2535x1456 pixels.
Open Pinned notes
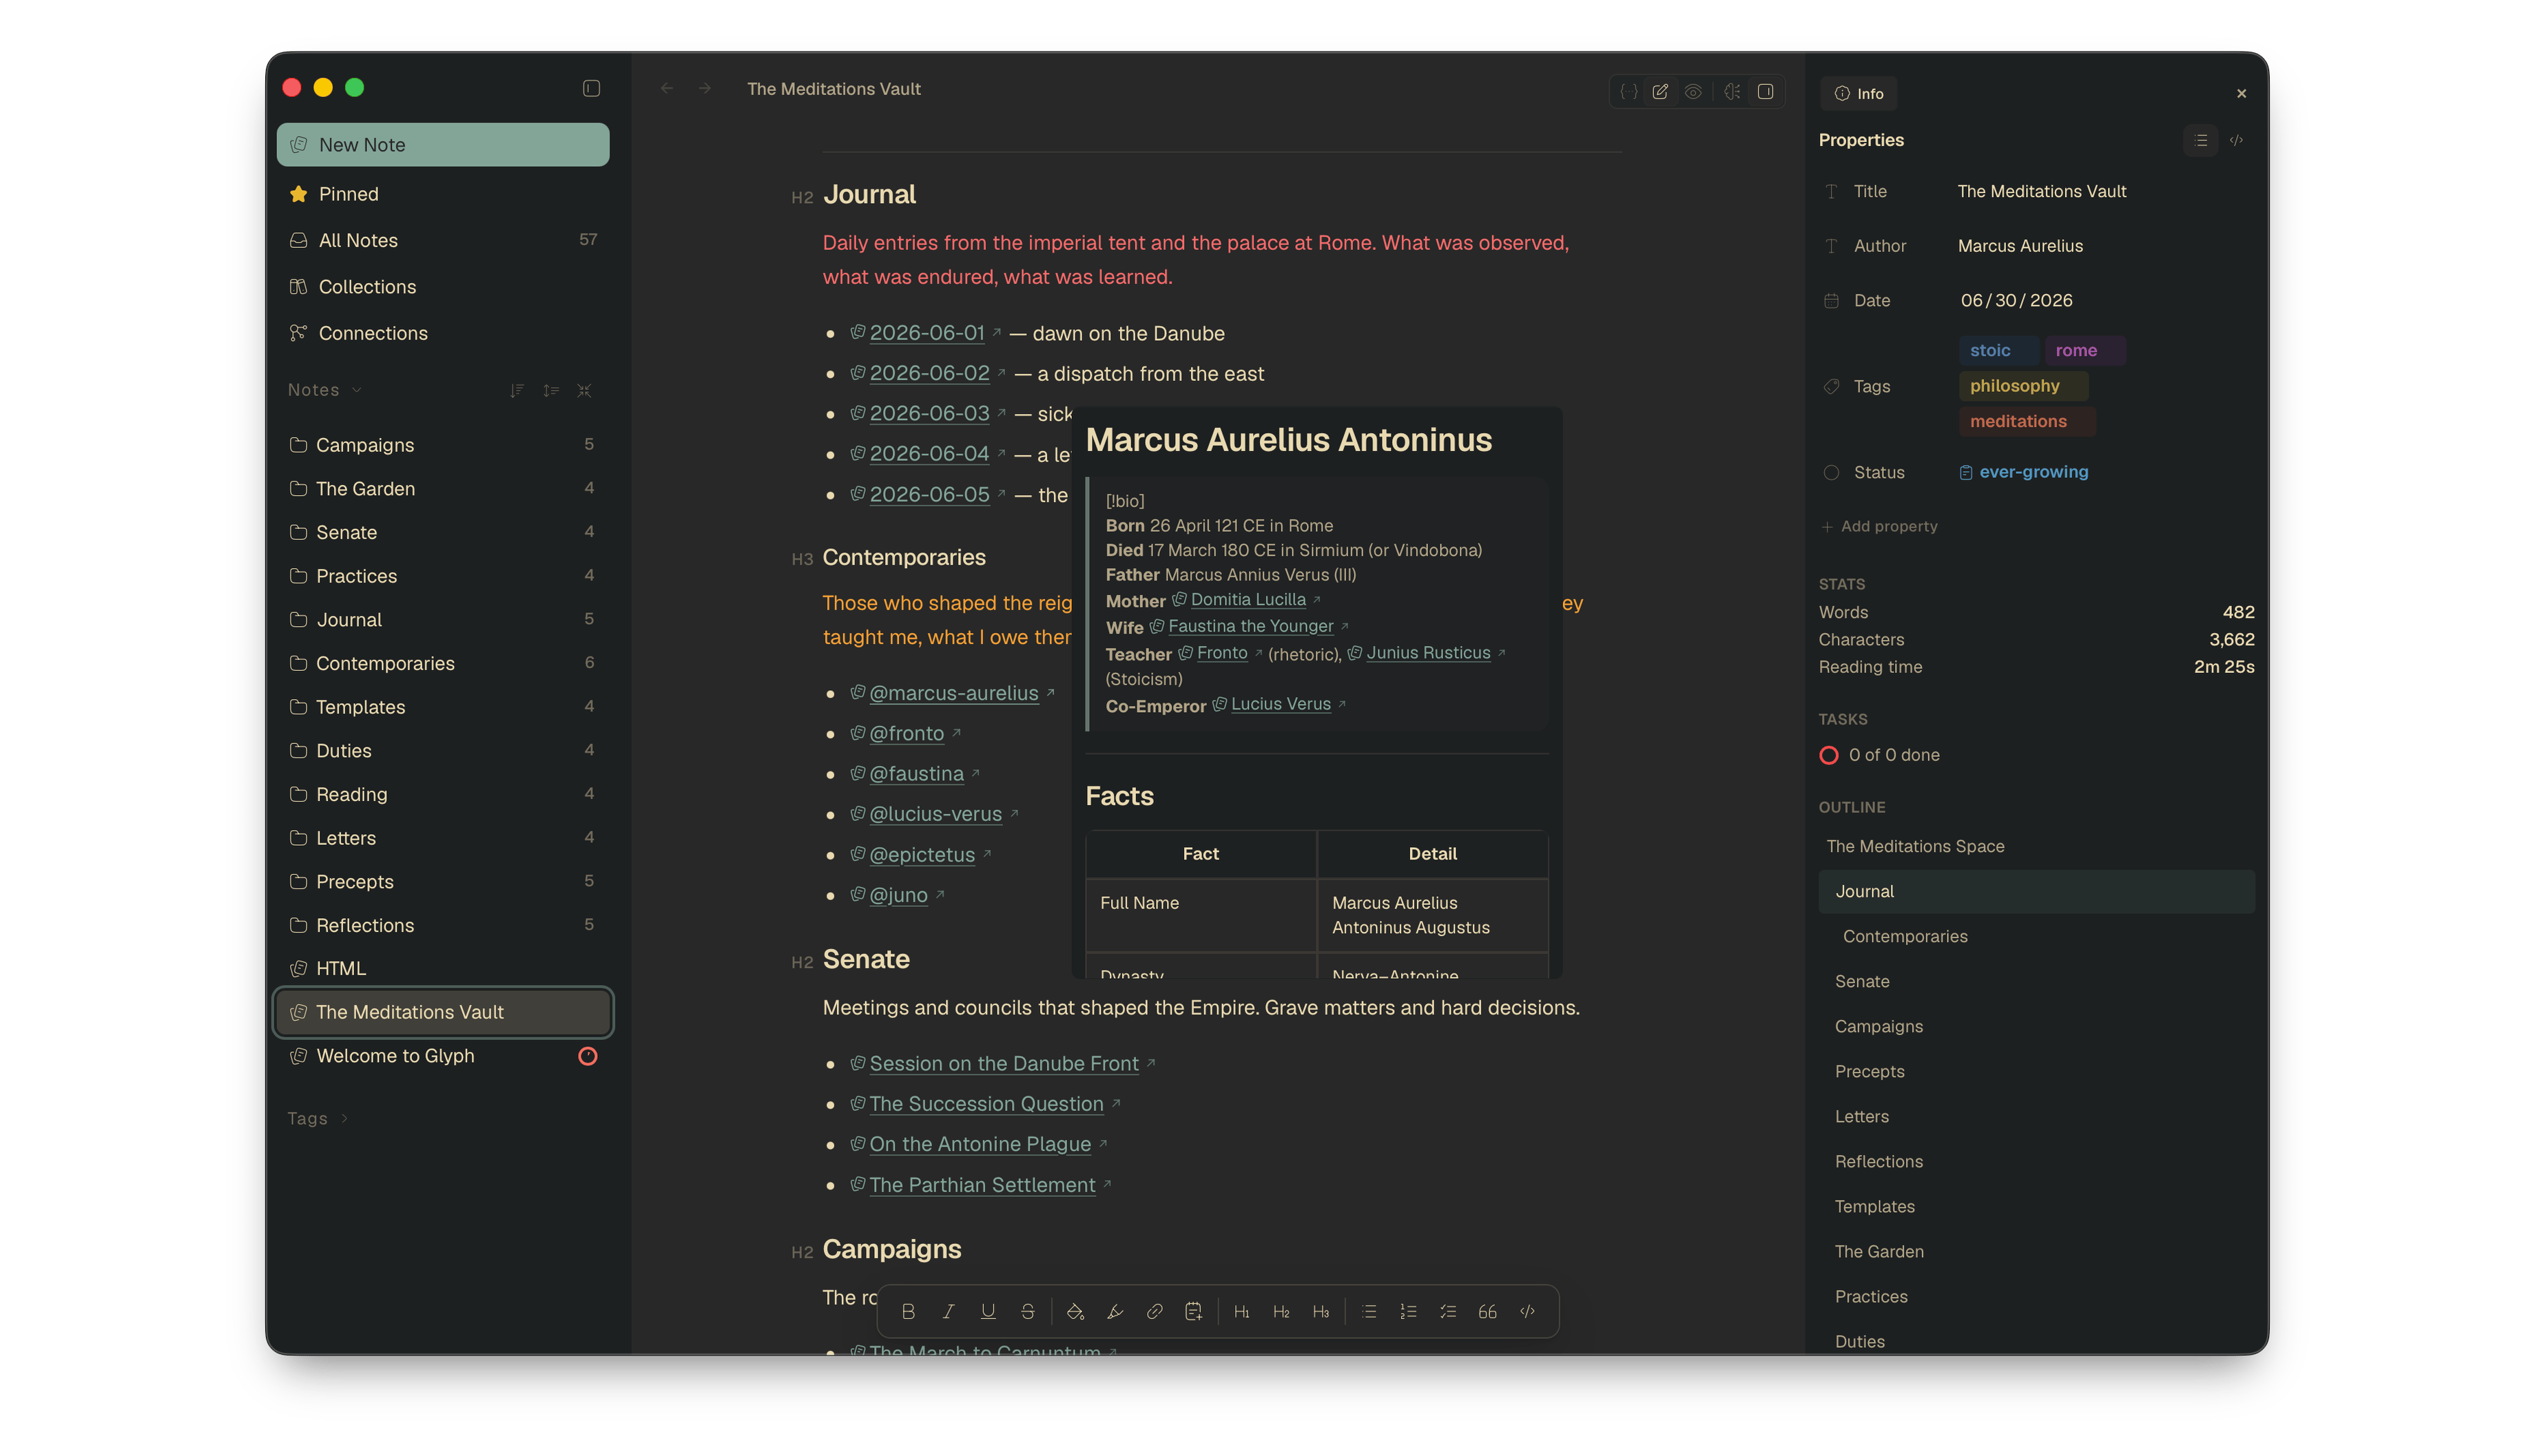443,194
